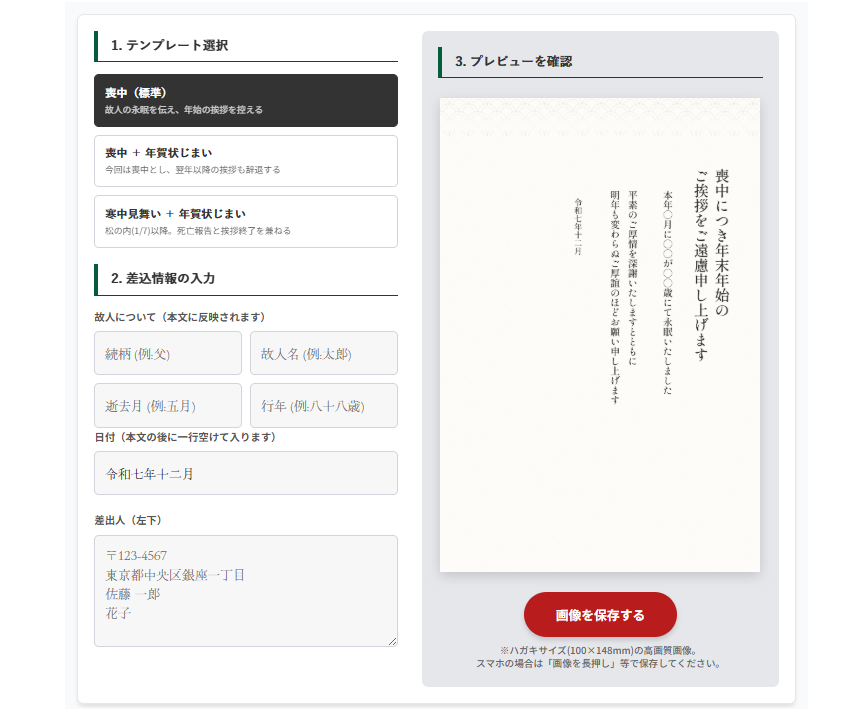Select the 喪中（標準） template
Image resolution: width=862 pixels, height=709 pixels.
[245, 100]
